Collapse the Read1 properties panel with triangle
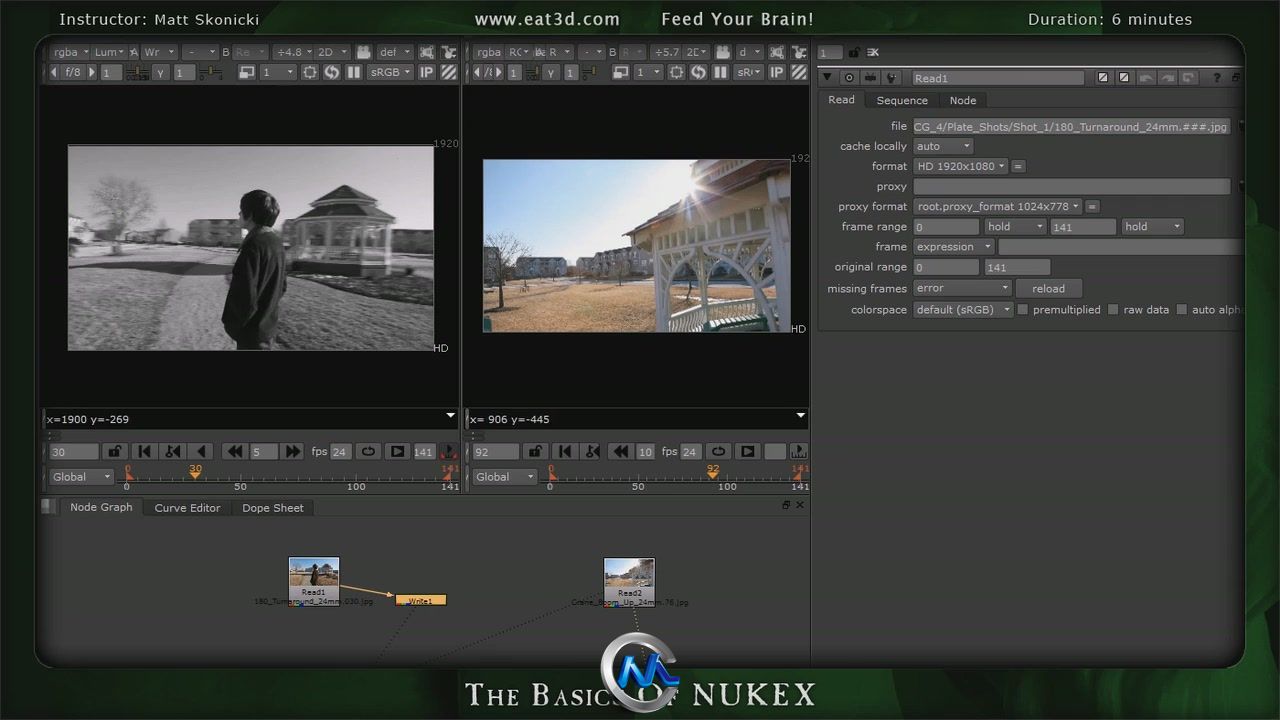The height and width of the screenshot is (720, 1280). 827,78
